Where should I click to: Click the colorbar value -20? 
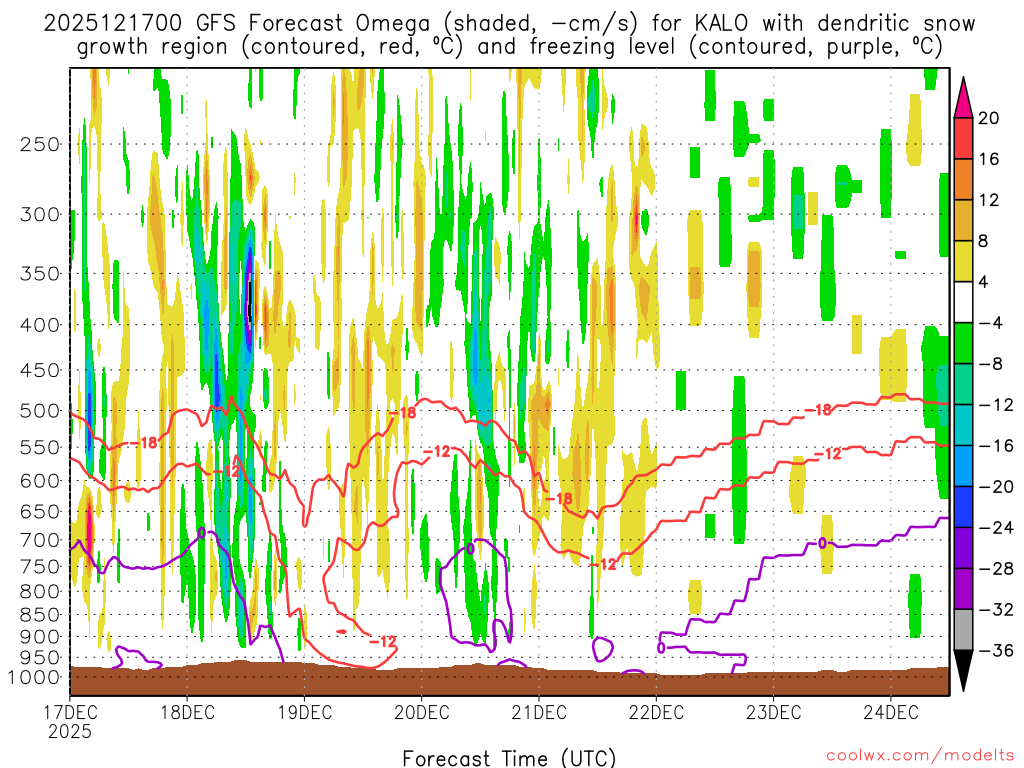996,487
